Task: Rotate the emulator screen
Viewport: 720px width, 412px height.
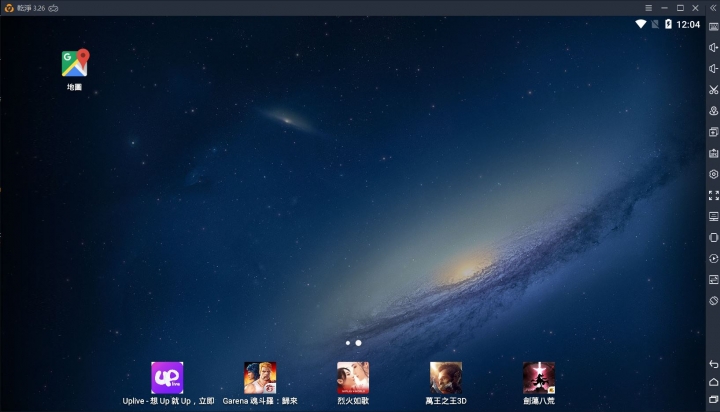Action: [714, 301]
